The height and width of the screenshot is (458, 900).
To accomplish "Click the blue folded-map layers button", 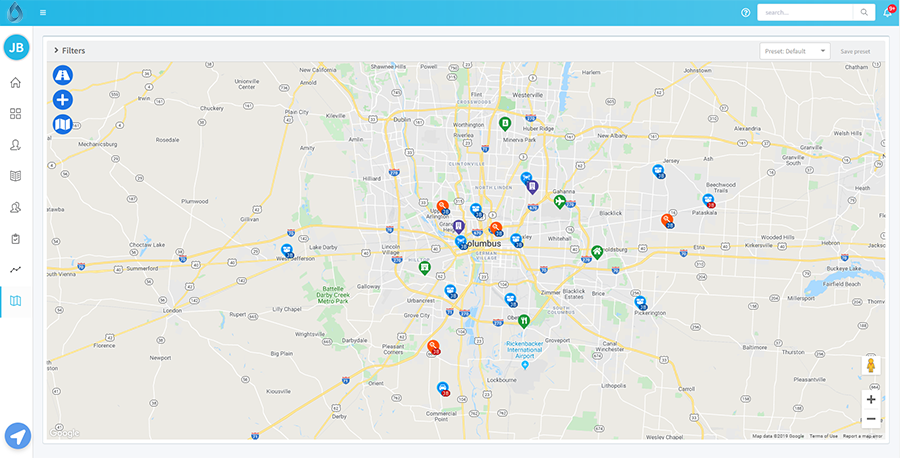I will pyautogui.click(x=63, y=125).
